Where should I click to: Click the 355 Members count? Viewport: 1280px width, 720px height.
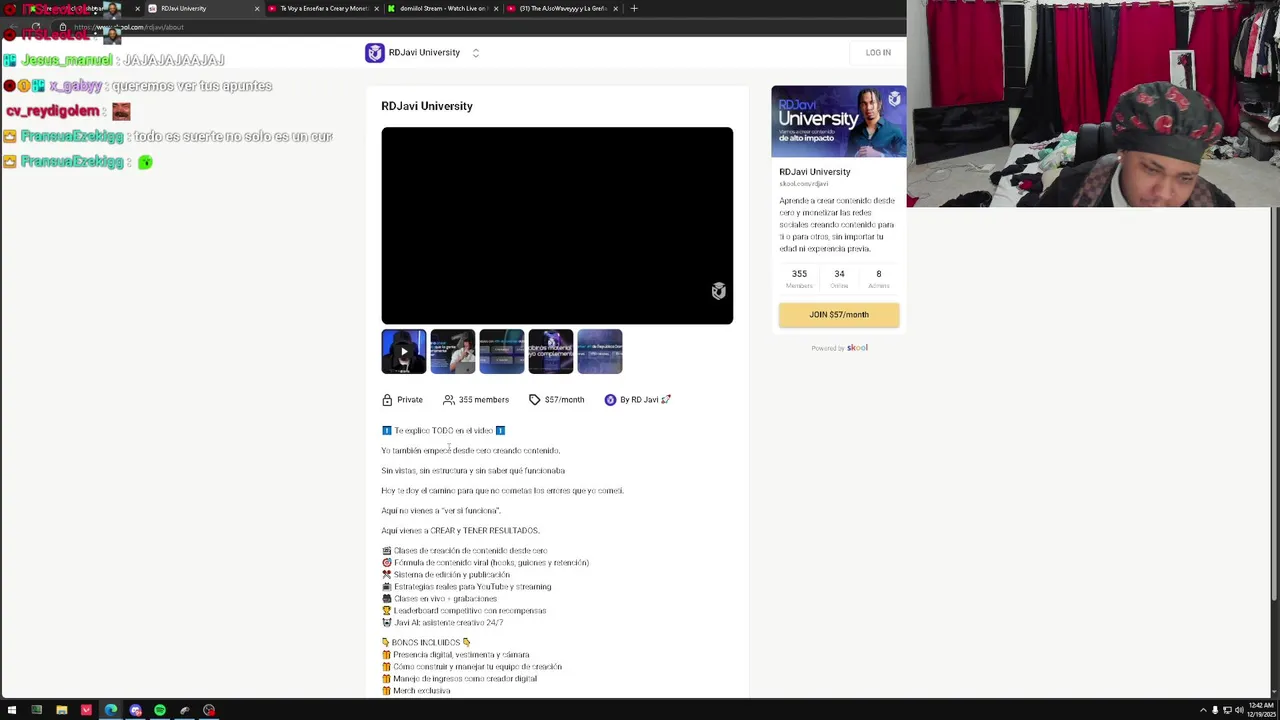[799, 279]
